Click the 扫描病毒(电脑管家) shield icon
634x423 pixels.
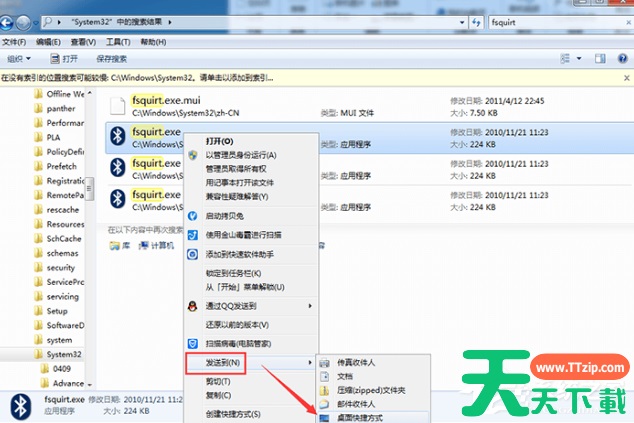tap(192, 344)
